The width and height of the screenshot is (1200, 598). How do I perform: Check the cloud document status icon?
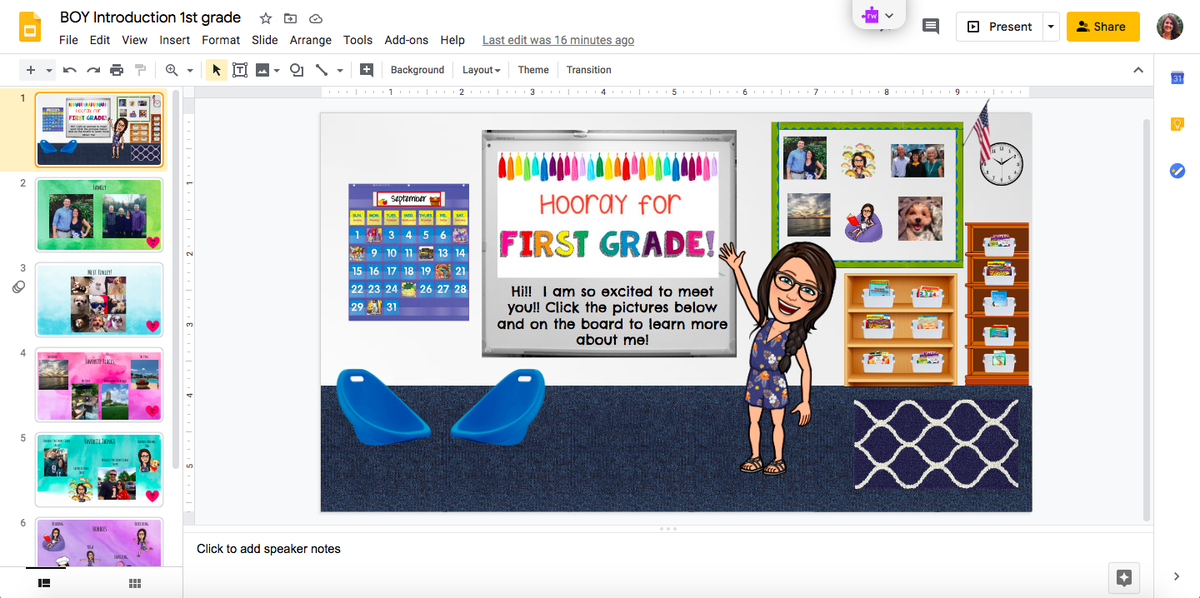pyautogui.click(x=316, y=18)
